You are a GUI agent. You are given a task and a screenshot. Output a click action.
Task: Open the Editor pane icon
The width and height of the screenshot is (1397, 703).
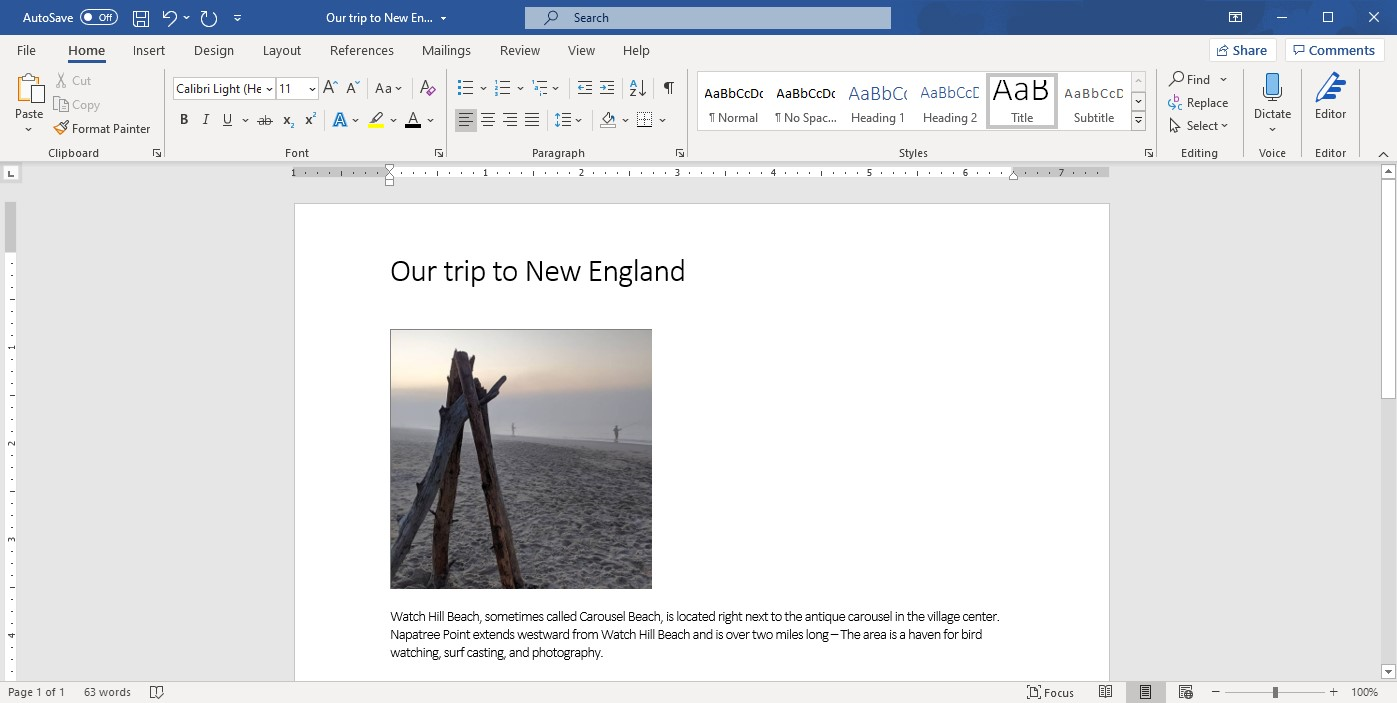point(1330,88)
